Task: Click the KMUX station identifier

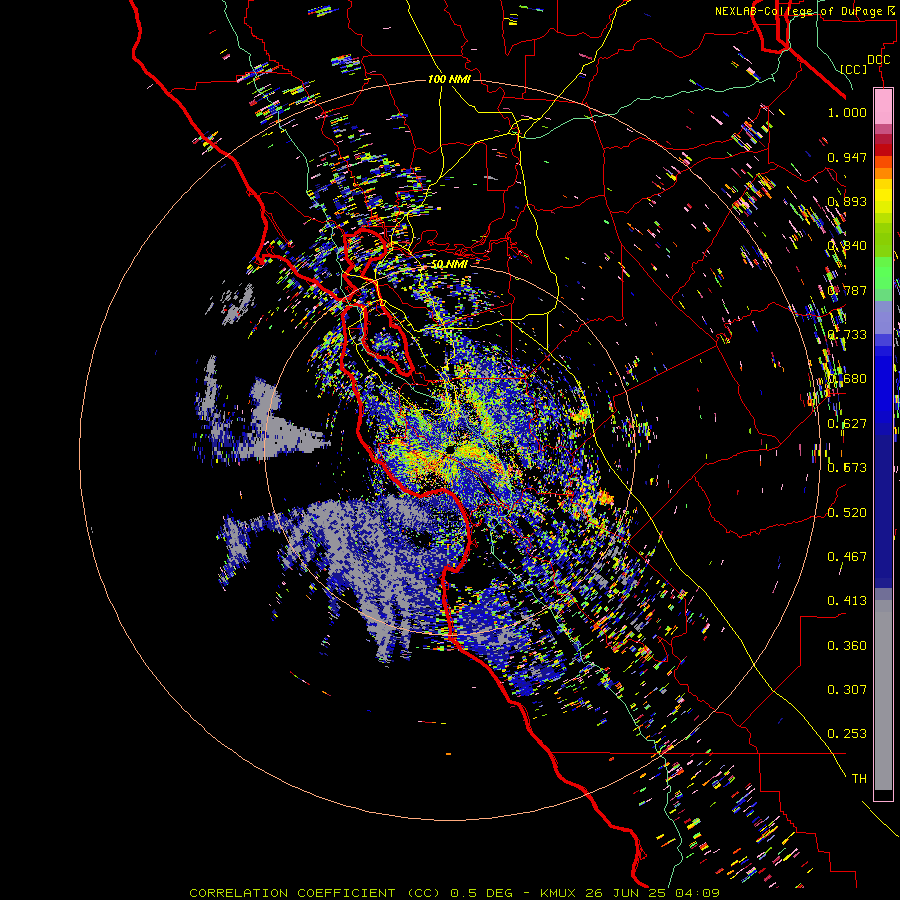Action: tap(560, 893)
